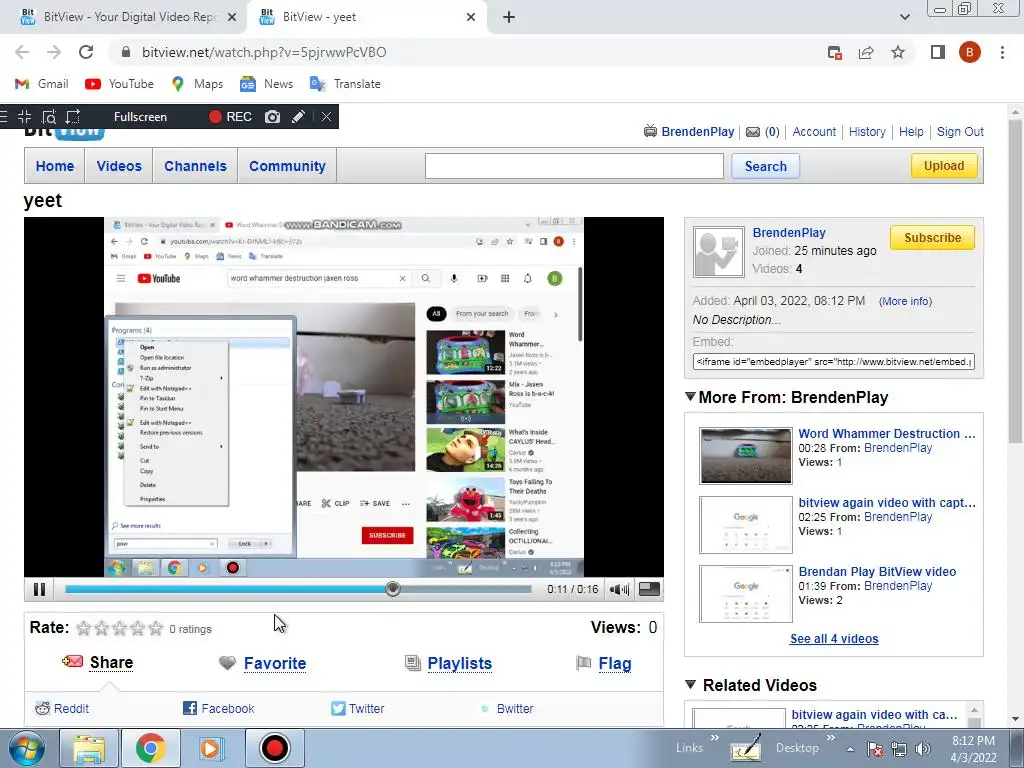Open Chrome profile avatar B
This screenshot has width=1024, height=768.
point(970,52)
